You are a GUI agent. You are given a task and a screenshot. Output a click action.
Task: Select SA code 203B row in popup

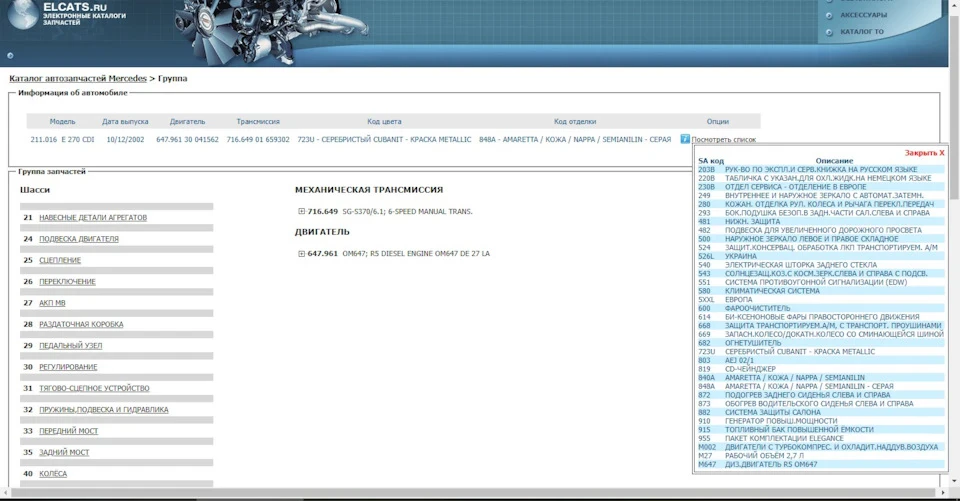coord(821,170)
